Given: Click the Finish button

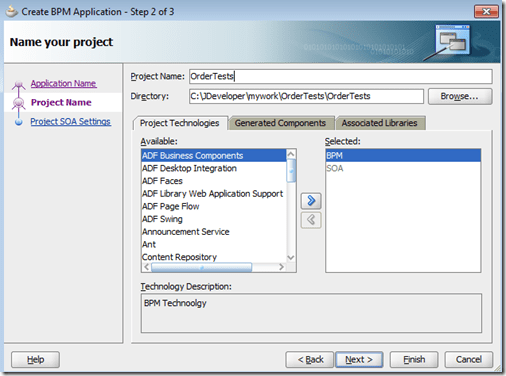Looking at the screenshot, I should click(x=414, y=360).
